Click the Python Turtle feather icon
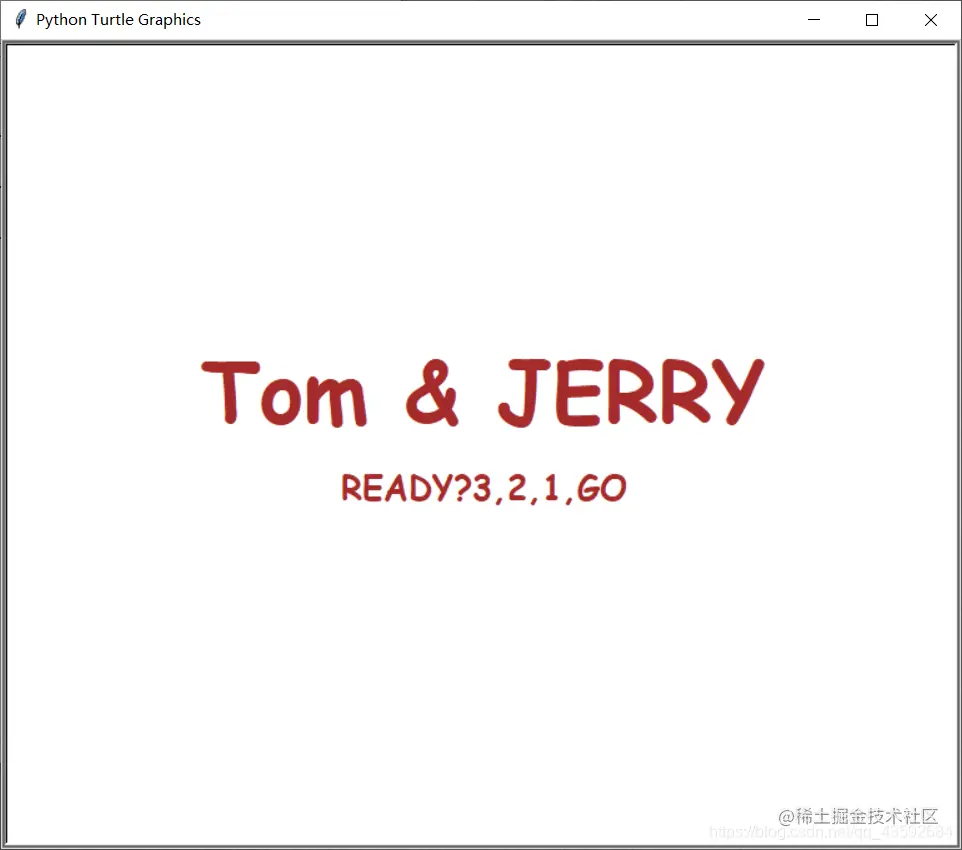Screen dimensions: 962x850 [x=21, y=19]
